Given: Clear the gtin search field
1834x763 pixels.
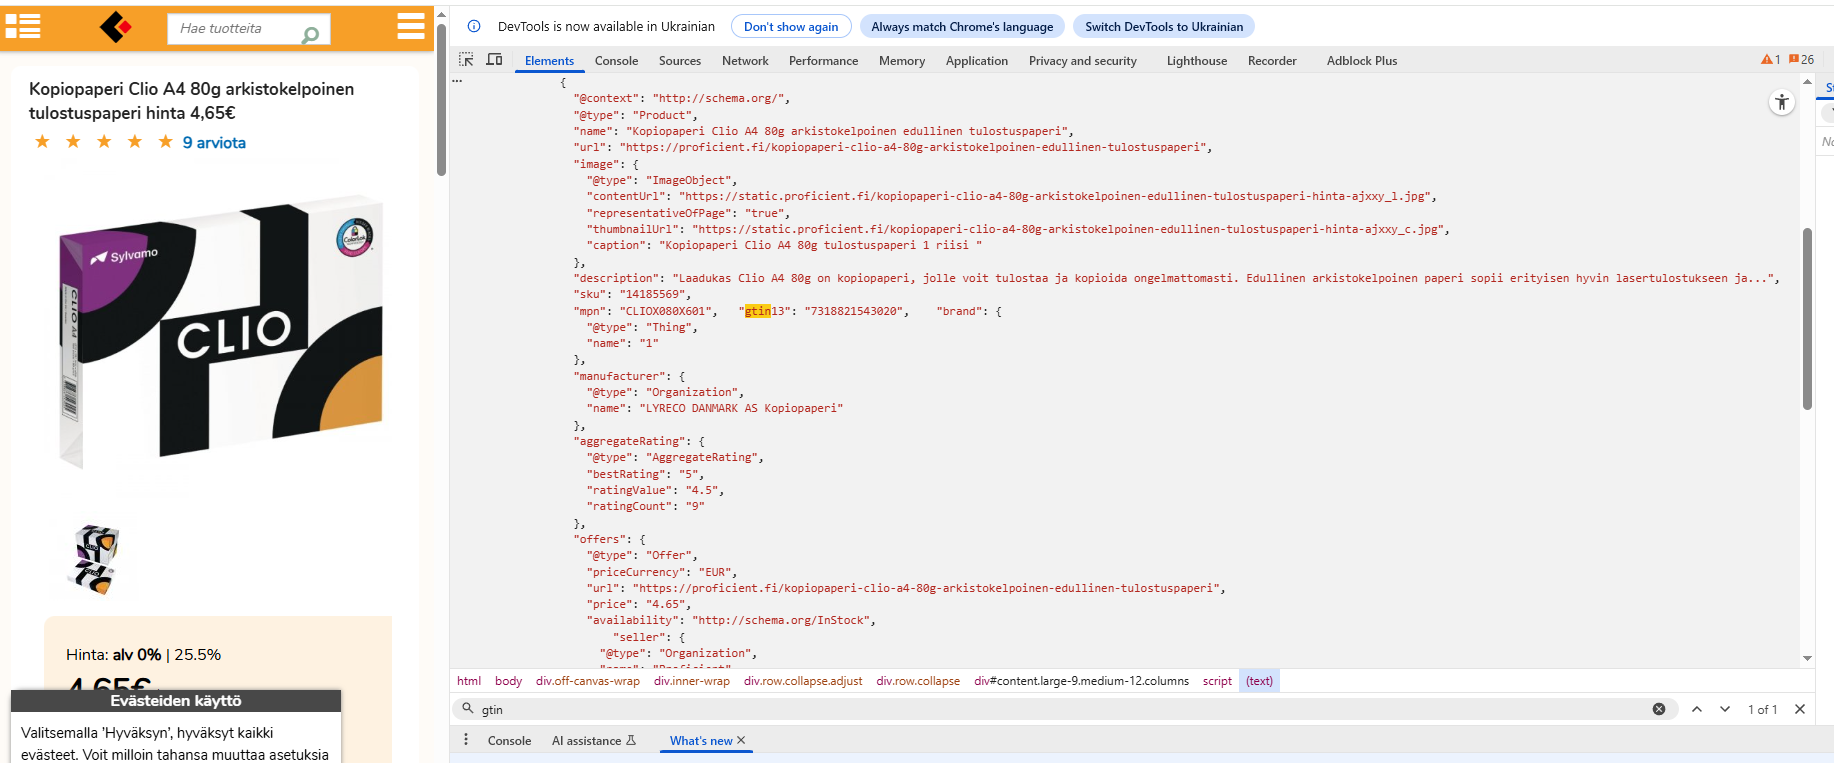Looking at the screenshot, I should click(x=1659, y=709).
